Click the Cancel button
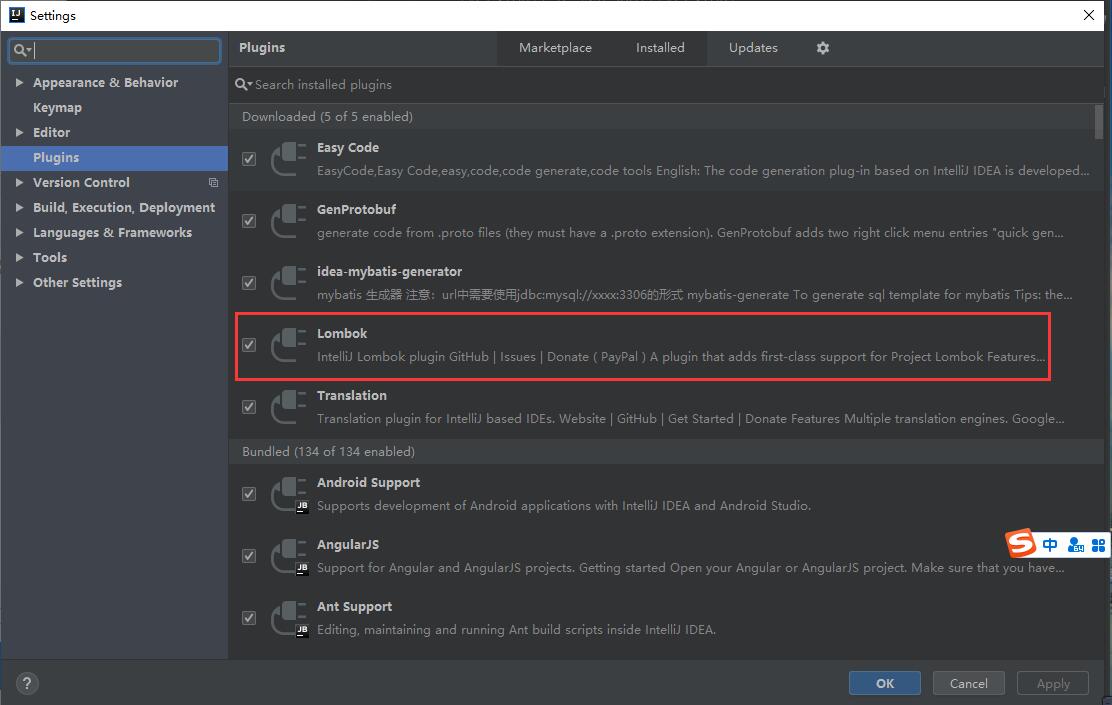Screen dimensions: 1112x705 coord(968,683)
